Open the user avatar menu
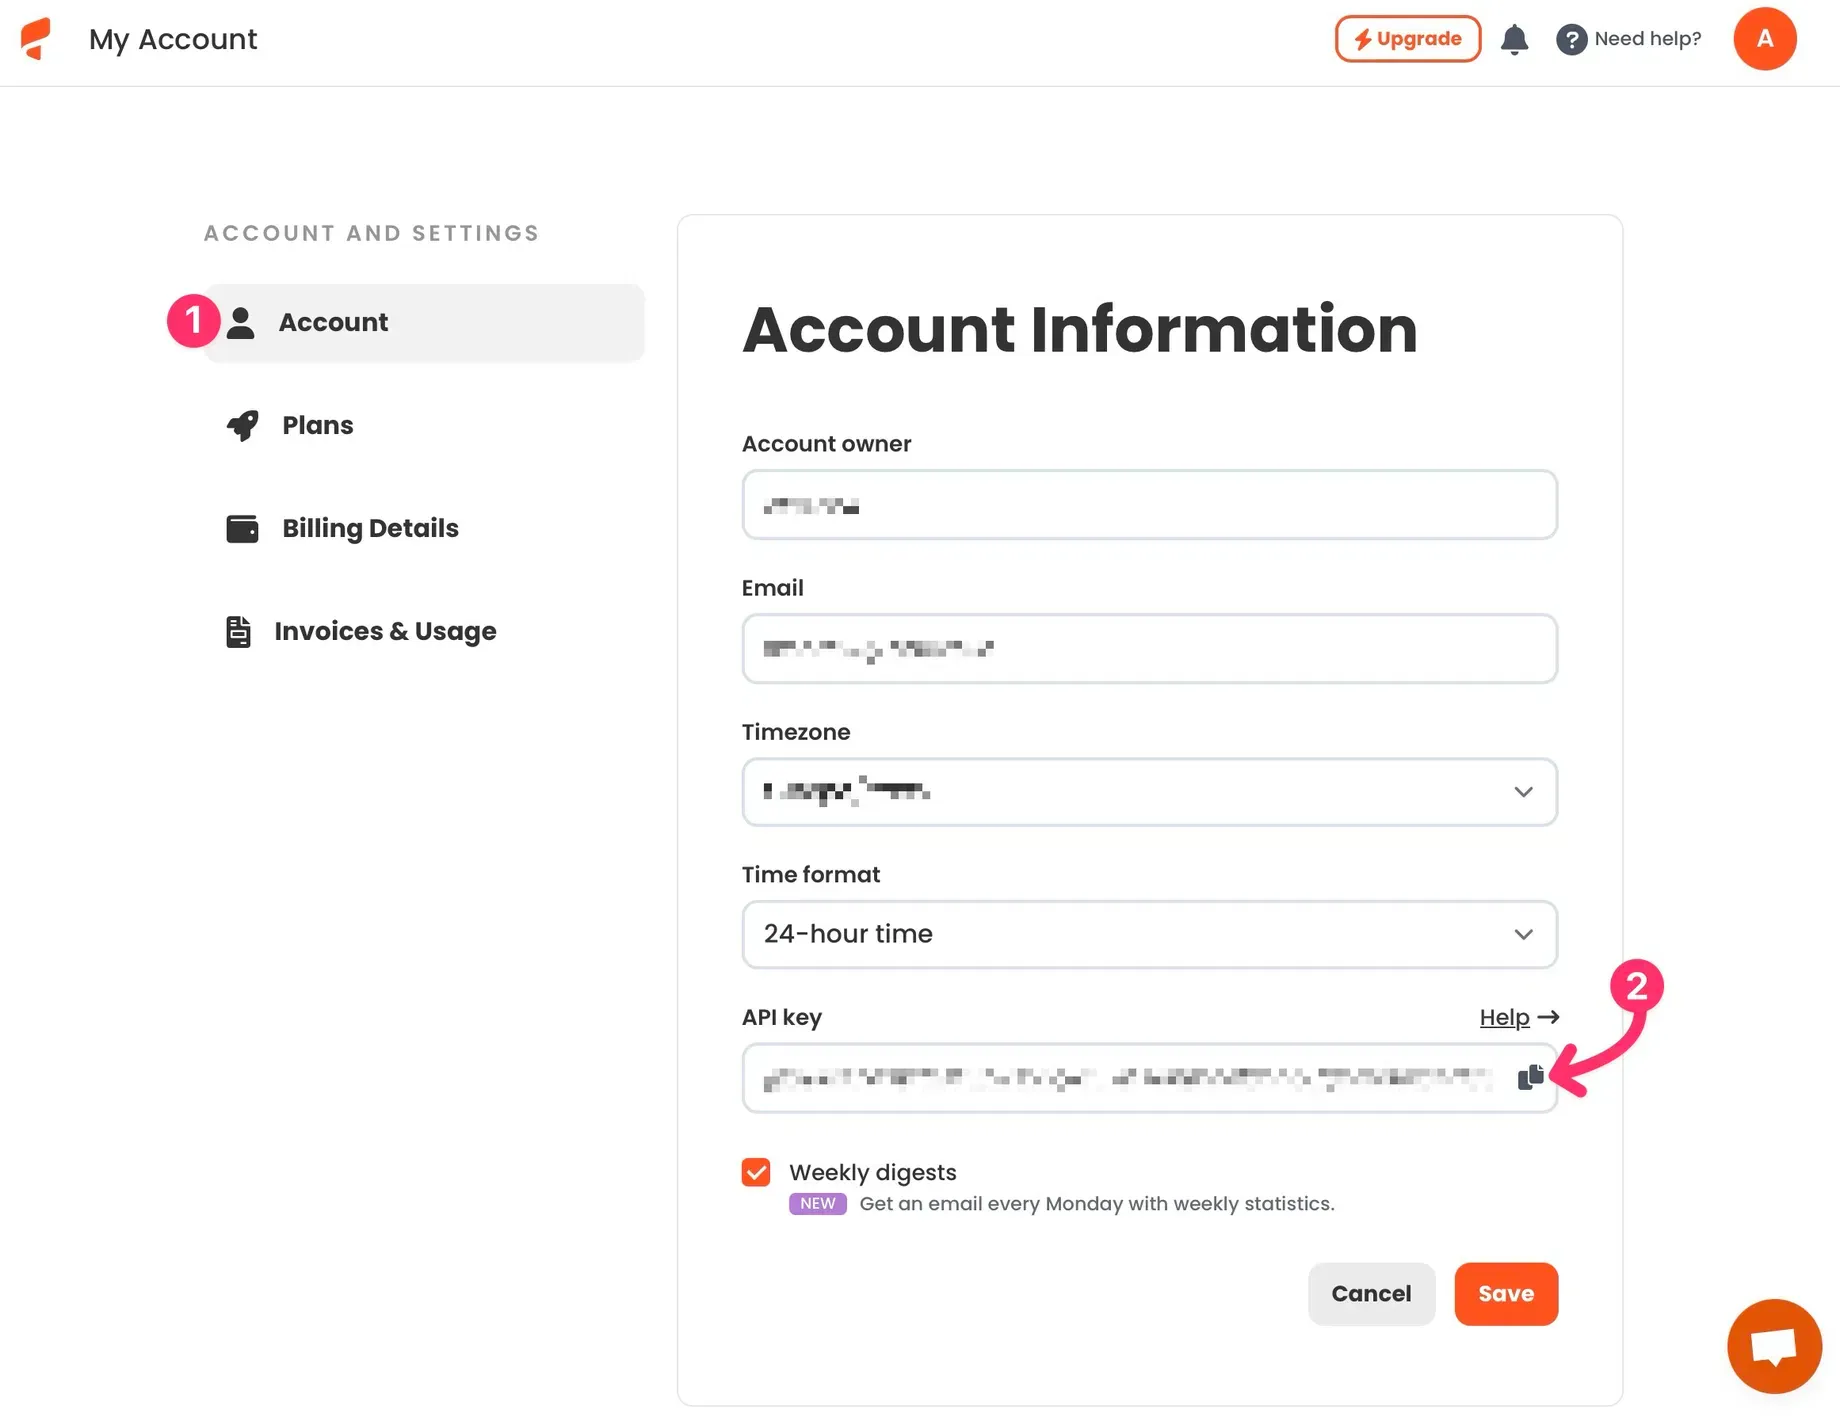This screenshot has width=1840, height=1421. point(1764,39)
